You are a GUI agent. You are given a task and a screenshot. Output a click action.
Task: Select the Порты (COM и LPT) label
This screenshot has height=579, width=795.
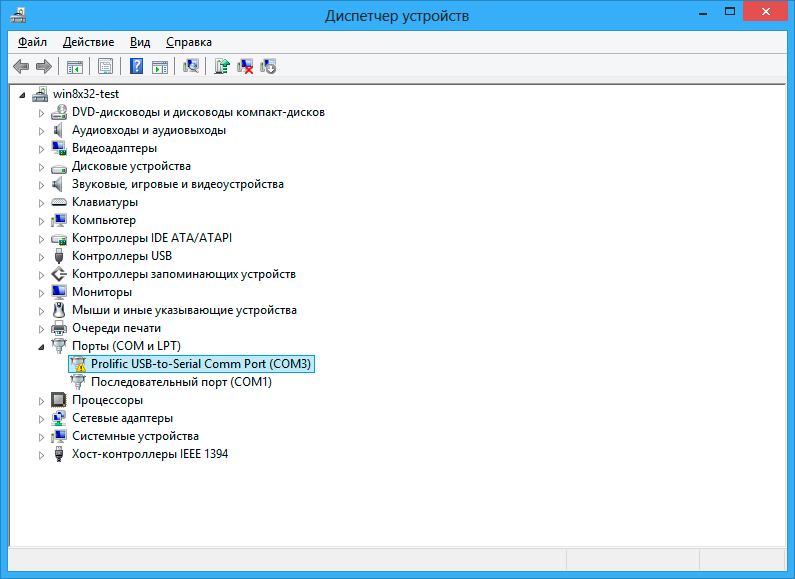point(126,346)
